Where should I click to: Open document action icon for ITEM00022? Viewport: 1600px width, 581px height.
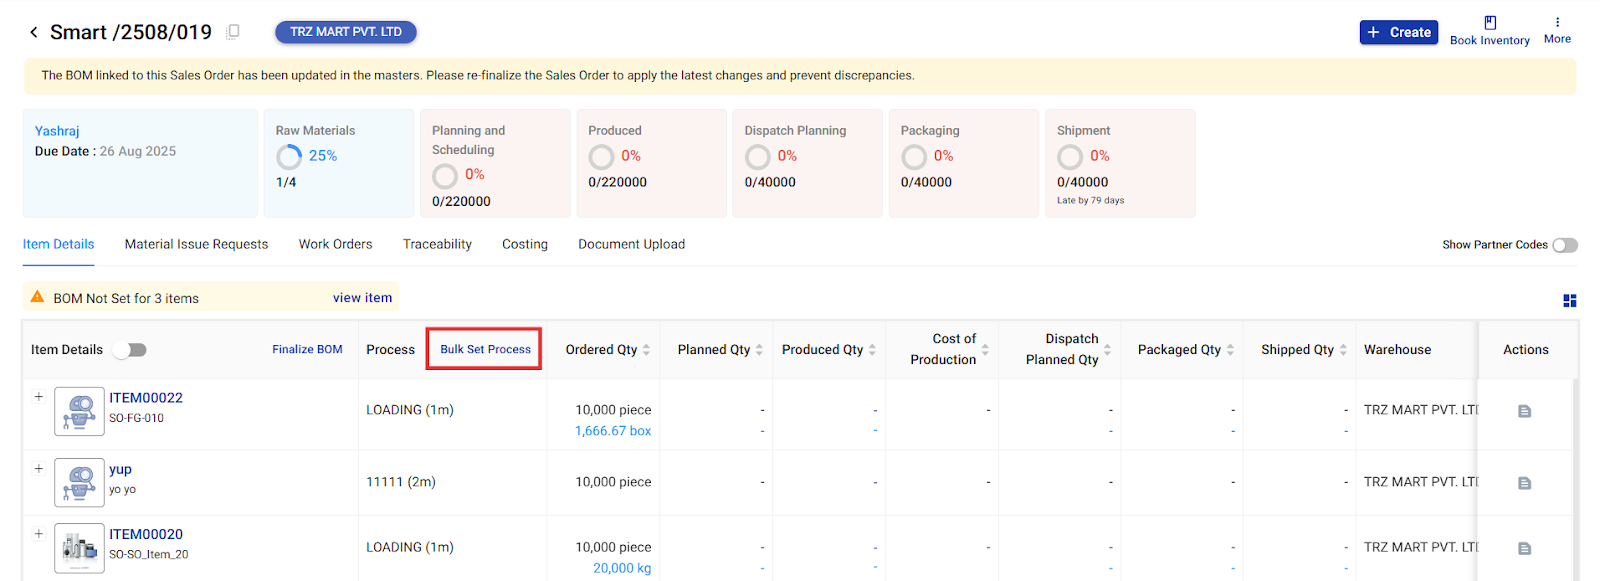point(1524,411)
